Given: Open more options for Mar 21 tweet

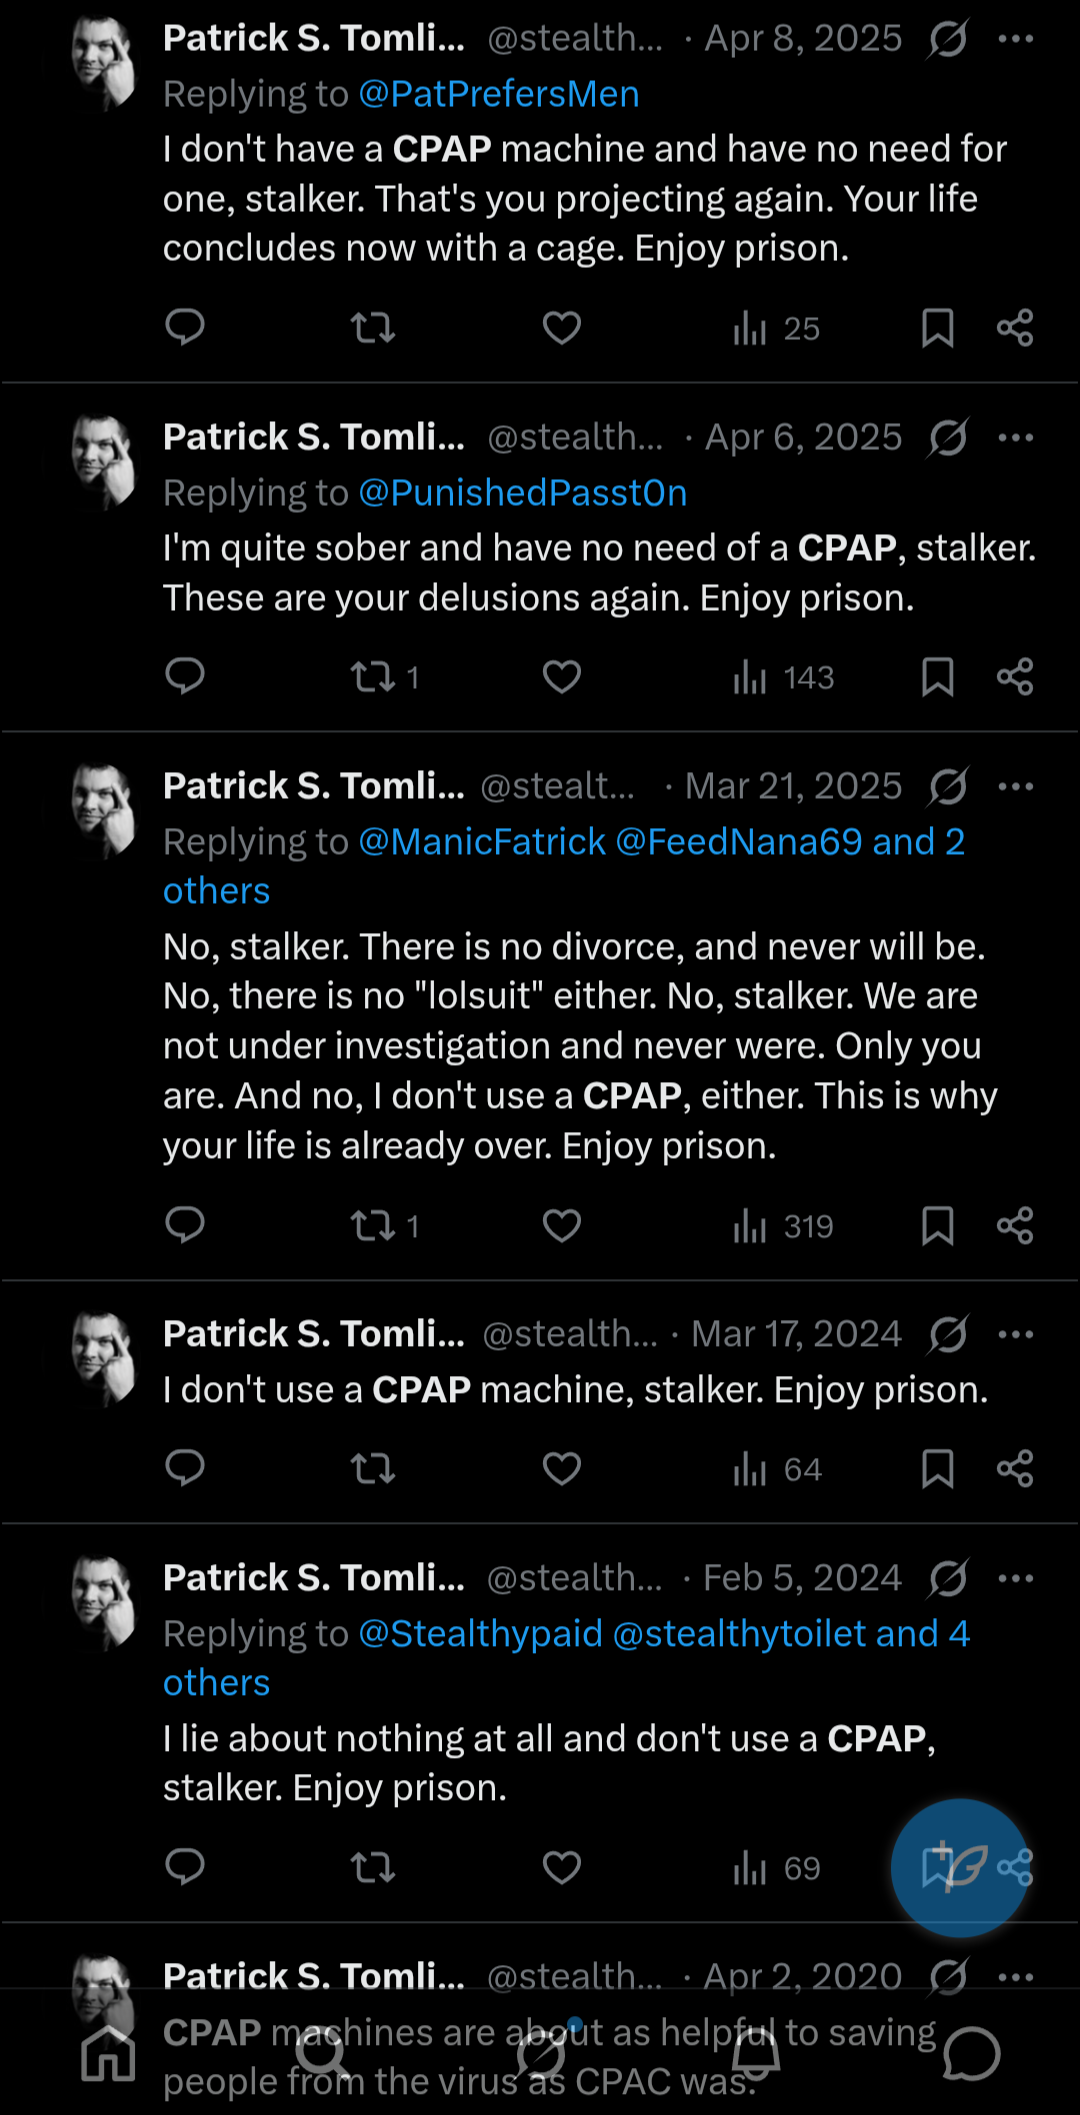Looking at the screenshot, I should point(1016,787).
